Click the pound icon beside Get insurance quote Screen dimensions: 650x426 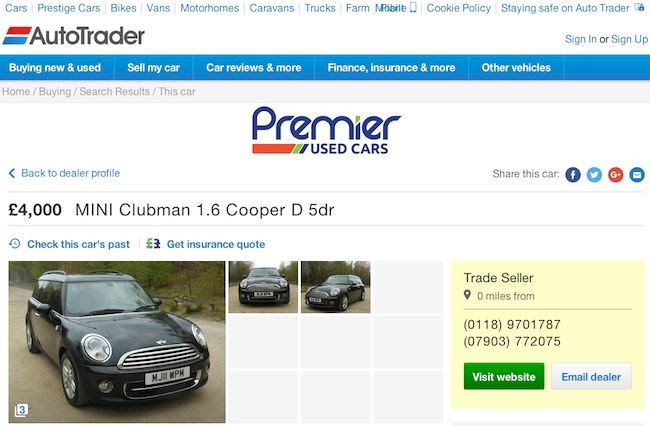153,244
